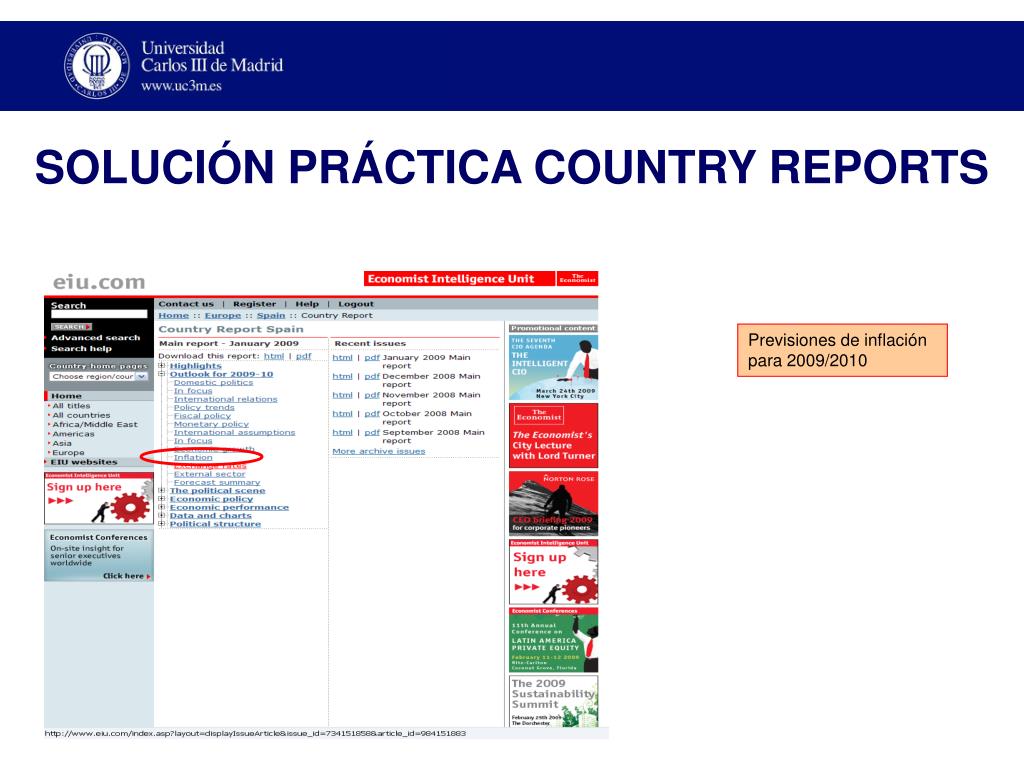Open Advanced search

95,338
